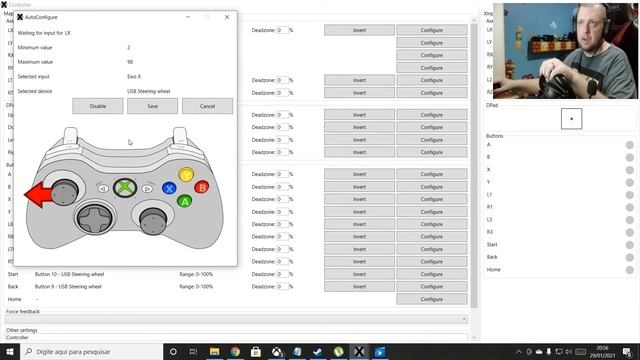The width and height of the screenshot is (640, 360).
Task: Click Configure in the A button row
Action: [x=431, y=174]
